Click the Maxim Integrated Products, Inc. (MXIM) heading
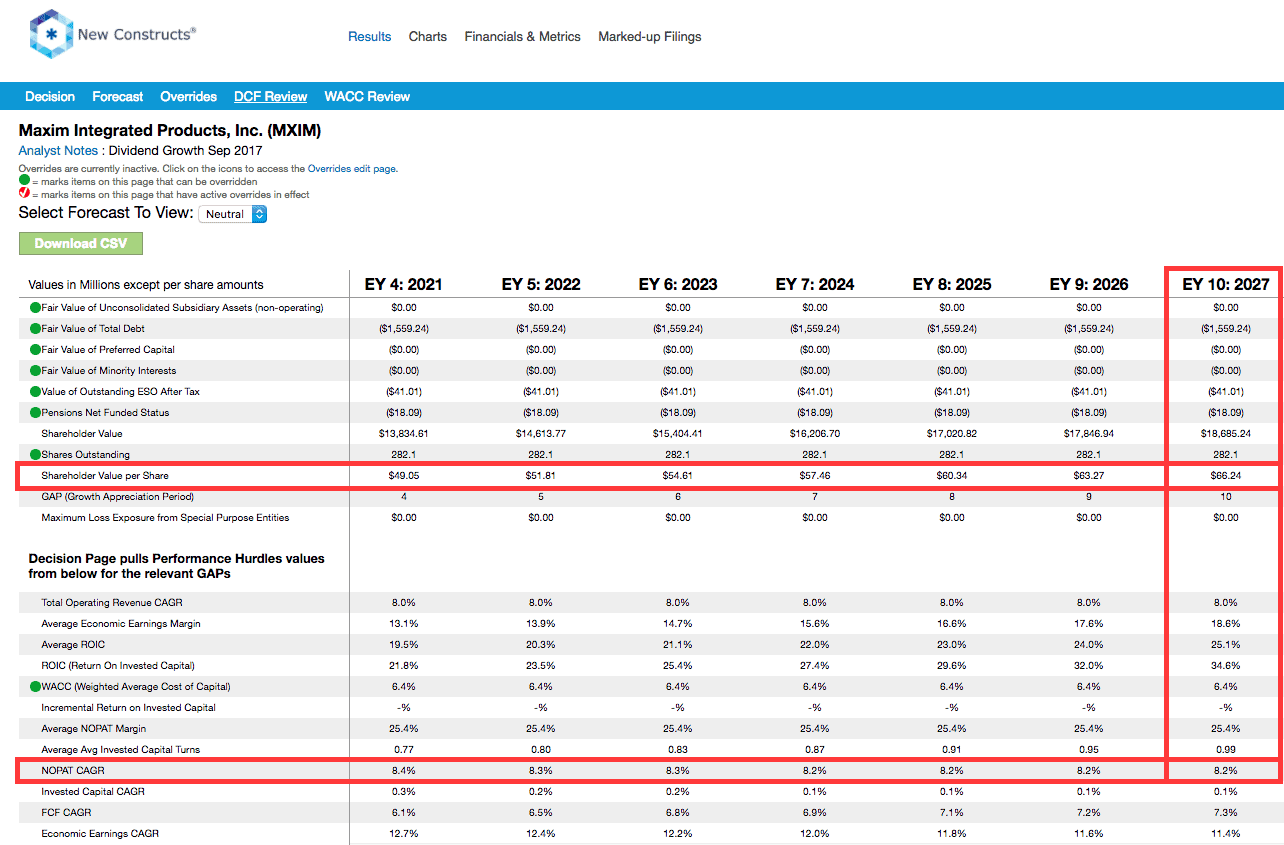 coord(170,130)
